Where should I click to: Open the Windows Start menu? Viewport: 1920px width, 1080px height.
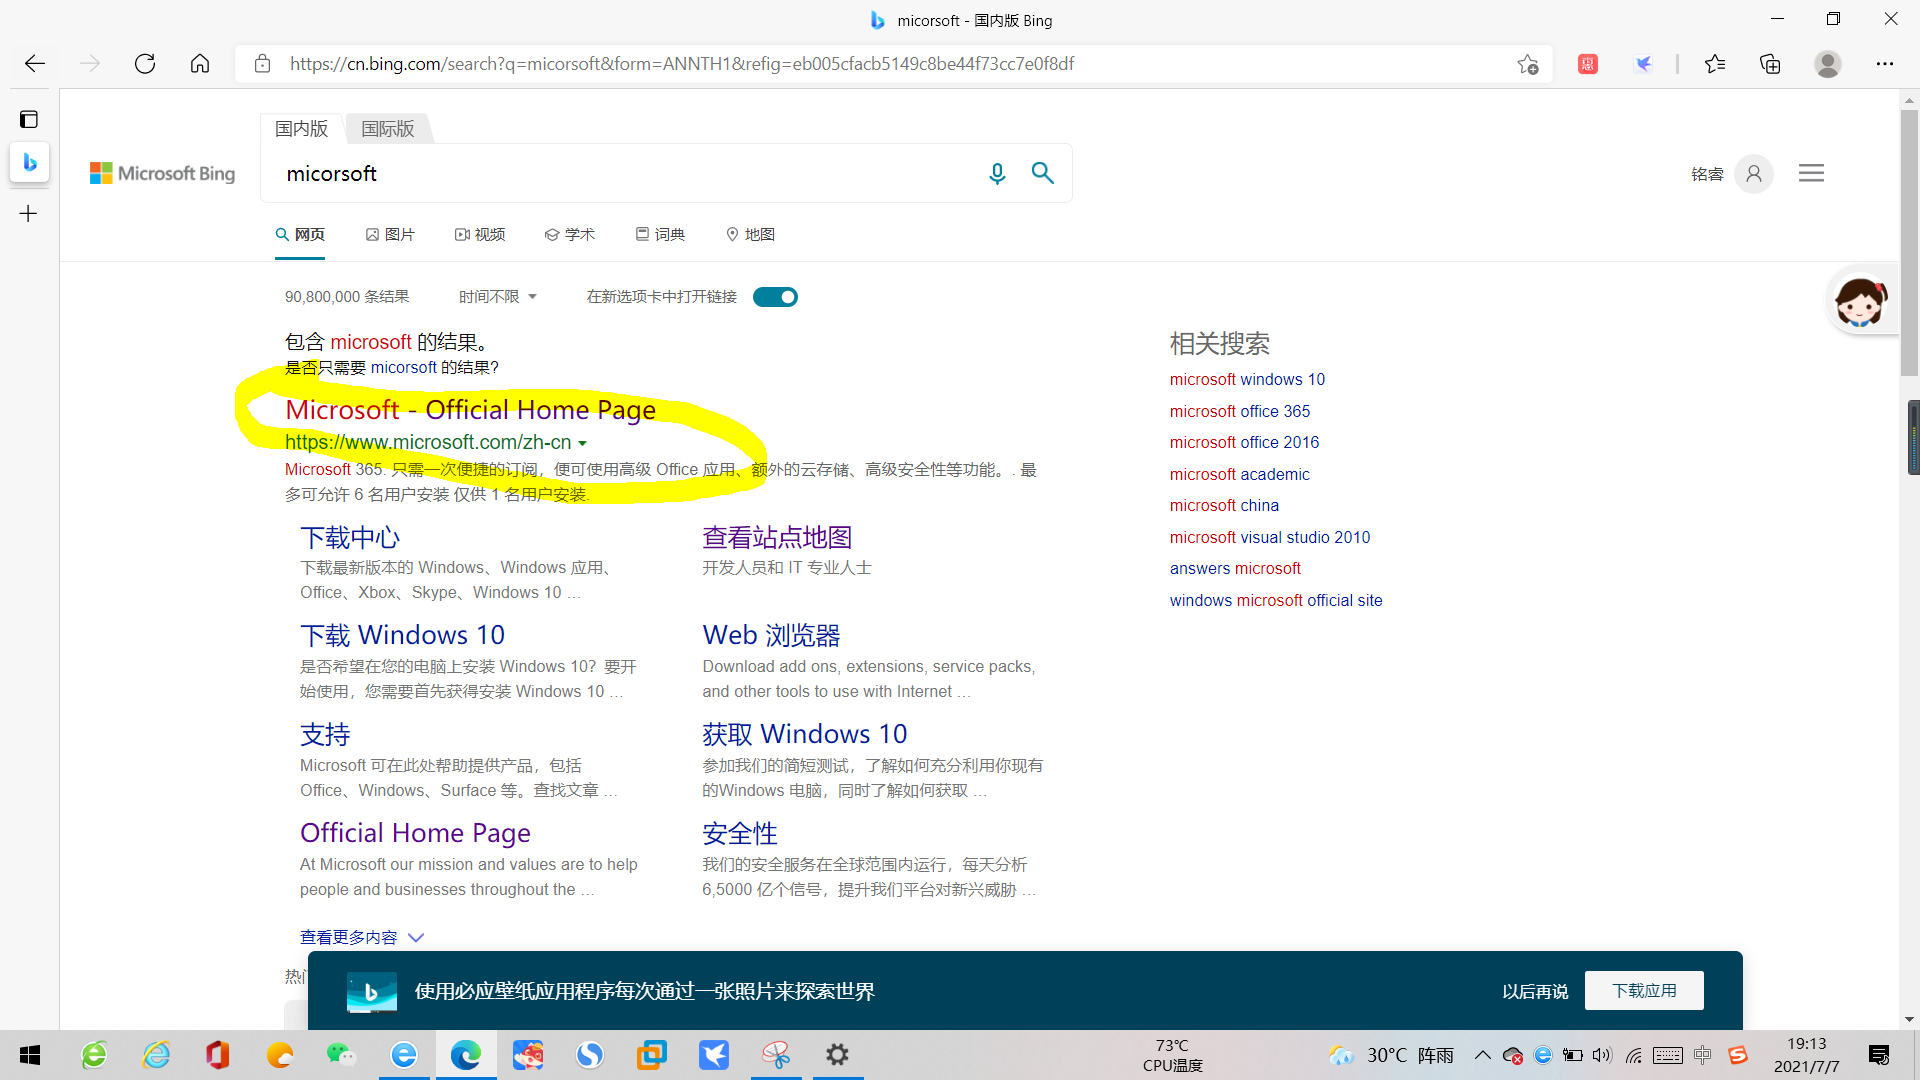pos(30,1055)
